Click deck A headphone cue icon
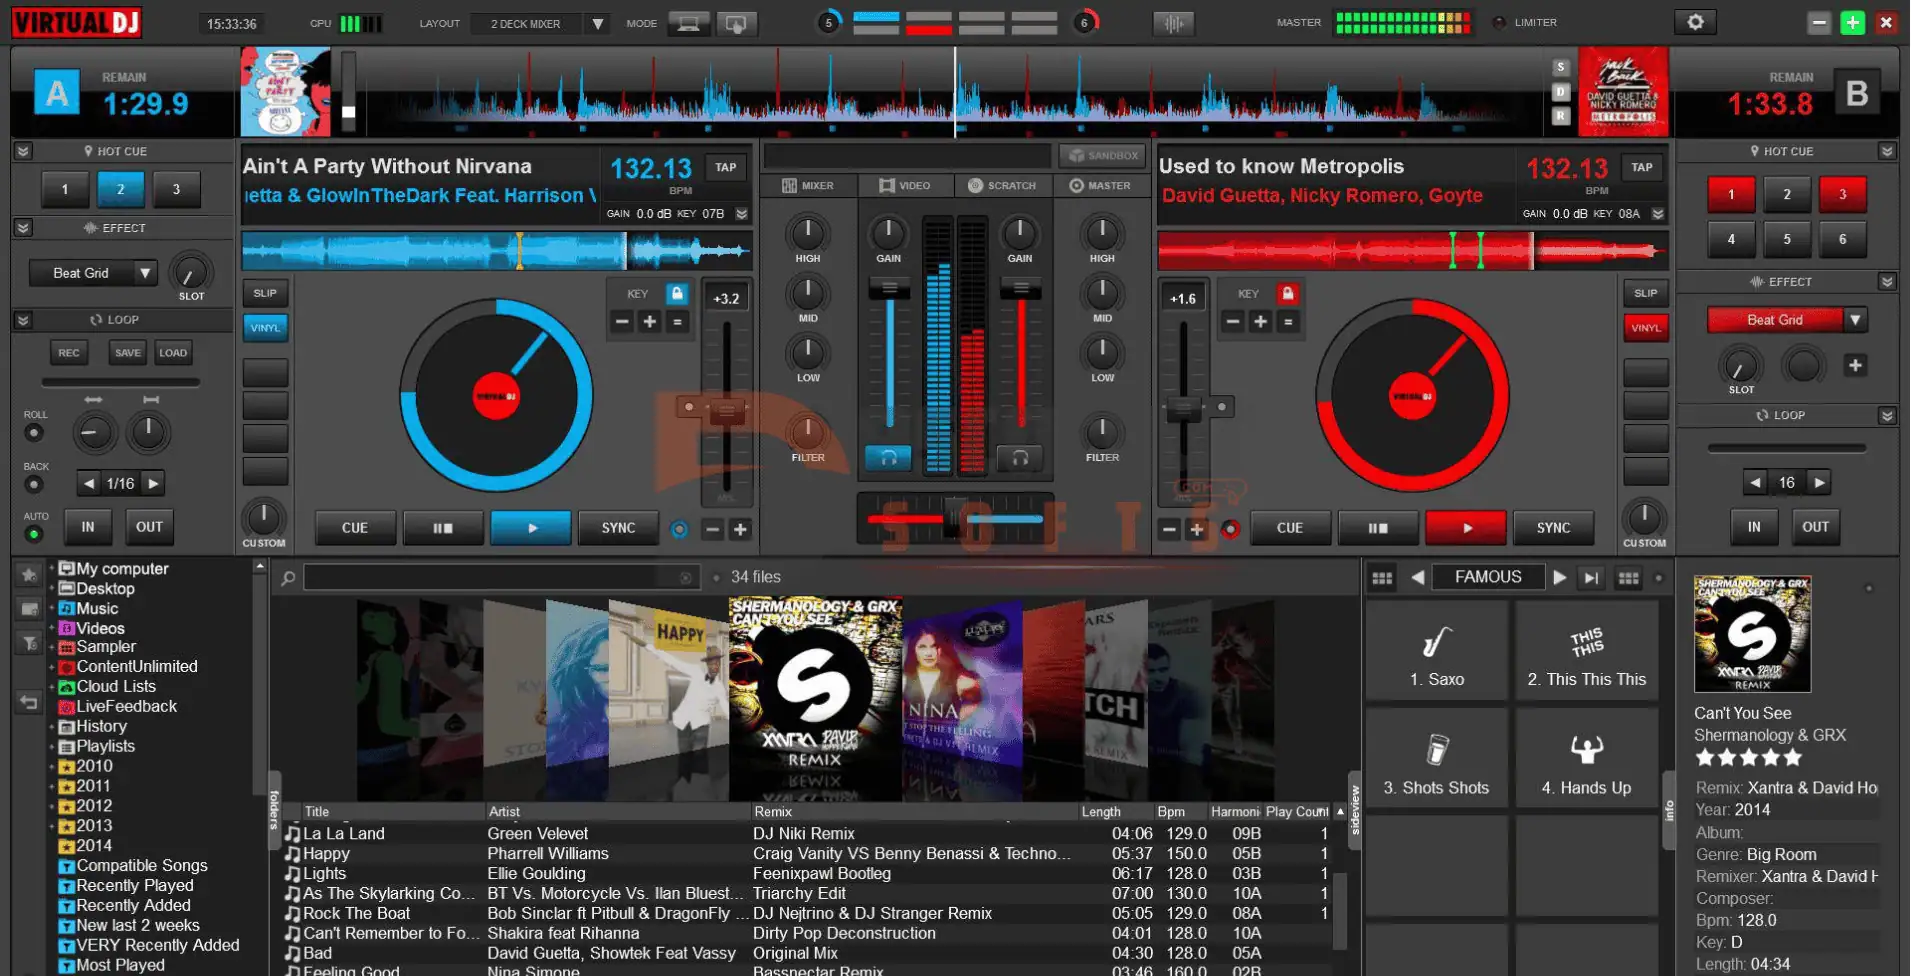Image resolution: width=1911 pixels, height=976 pixels. click(888, 458)
